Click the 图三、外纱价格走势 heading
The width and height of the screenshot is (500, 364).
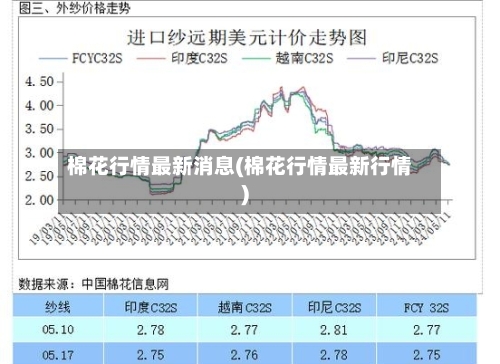pyautogui.click(x=75, y=8)
